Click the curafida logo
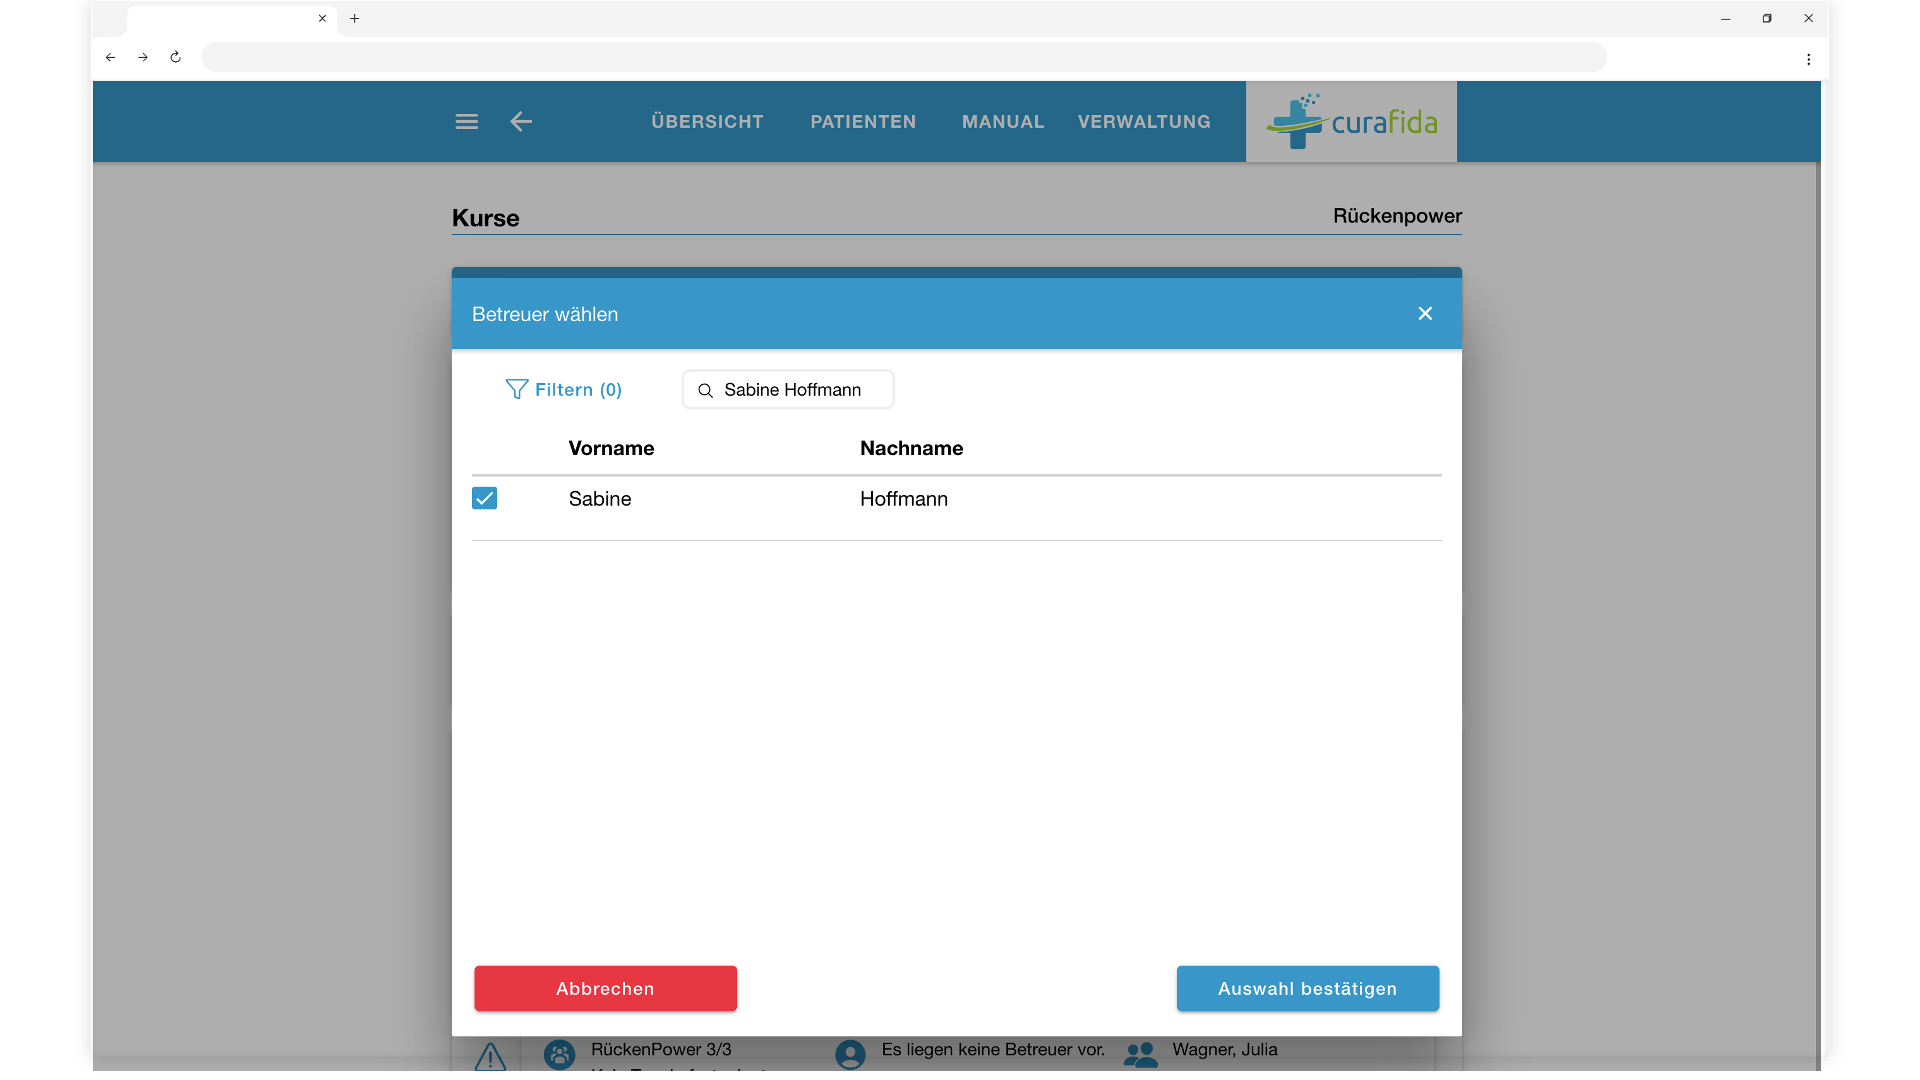Image resolution: width=1920 pixels, height=1080 pixels. [1351, 122]
